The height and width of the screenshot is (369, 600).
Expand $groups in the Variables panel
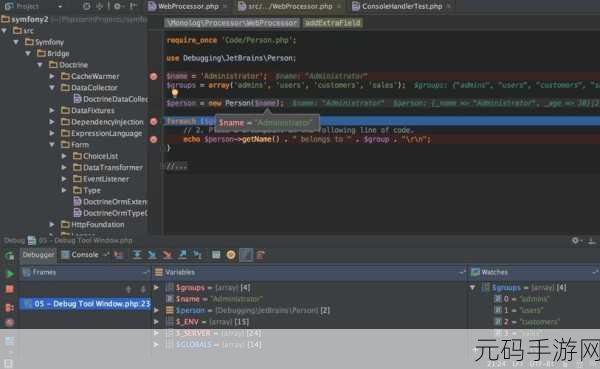pyautogui.click(x=157, y=287)
